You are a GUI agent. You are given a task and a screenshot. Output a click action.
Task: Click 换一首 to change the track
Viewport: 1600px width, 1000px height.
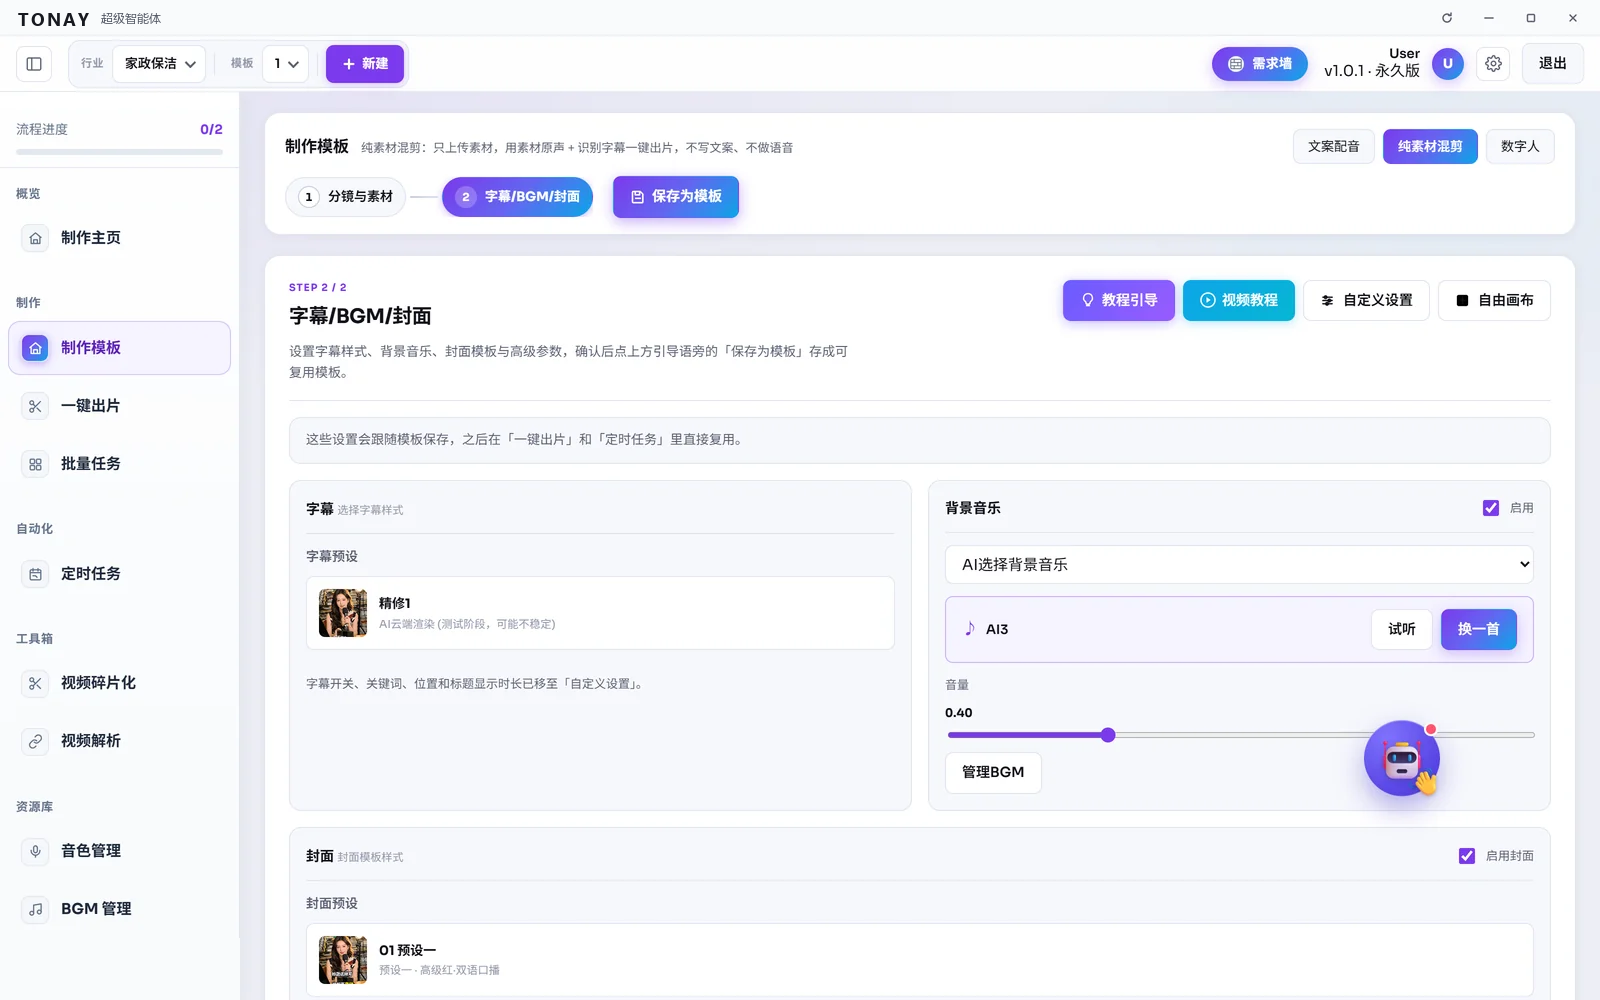click(1478, 630)
